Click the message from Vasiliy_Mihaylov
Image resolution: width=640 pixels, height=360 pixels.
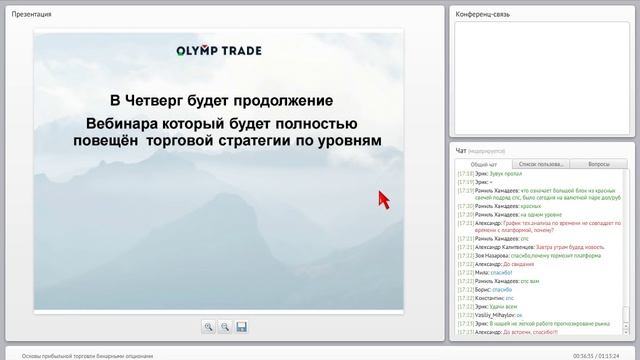[490, 315]
